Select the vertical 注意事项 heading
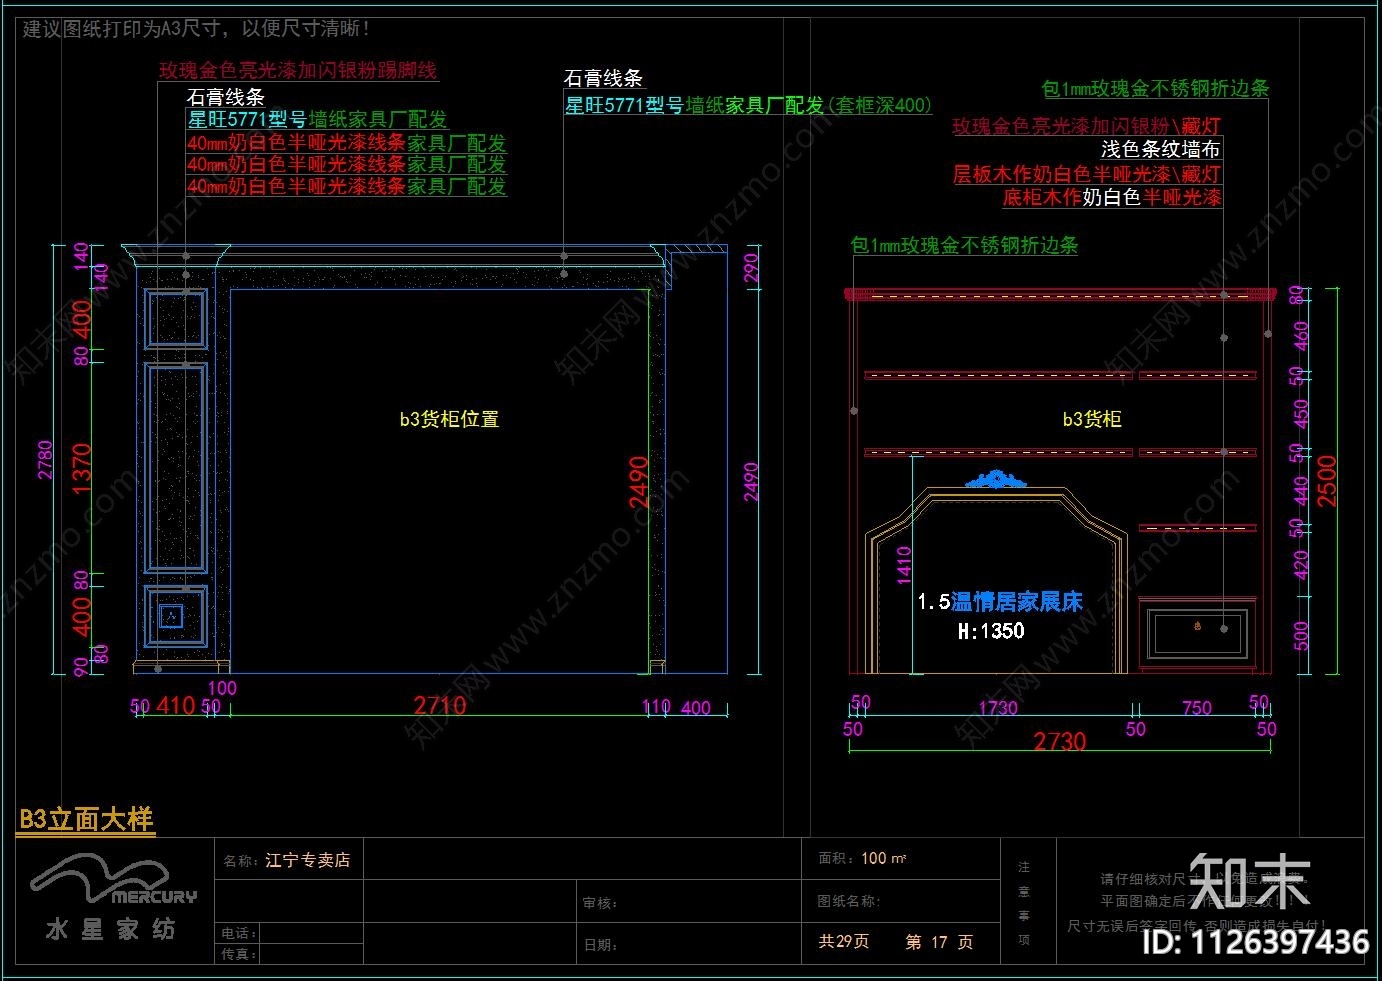1382x981 pixels. [1024, 903]
